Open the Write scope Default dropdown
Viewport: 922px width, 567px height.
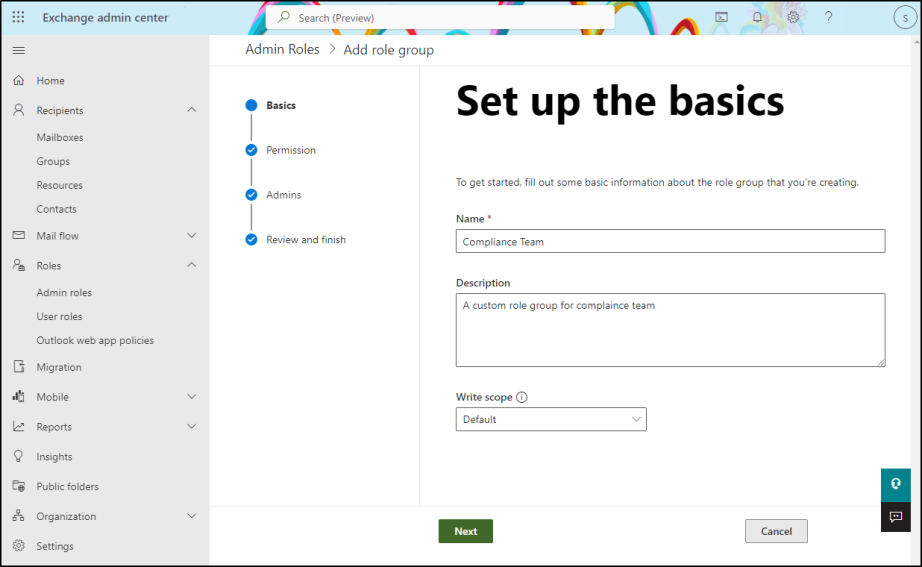point(551,419)
